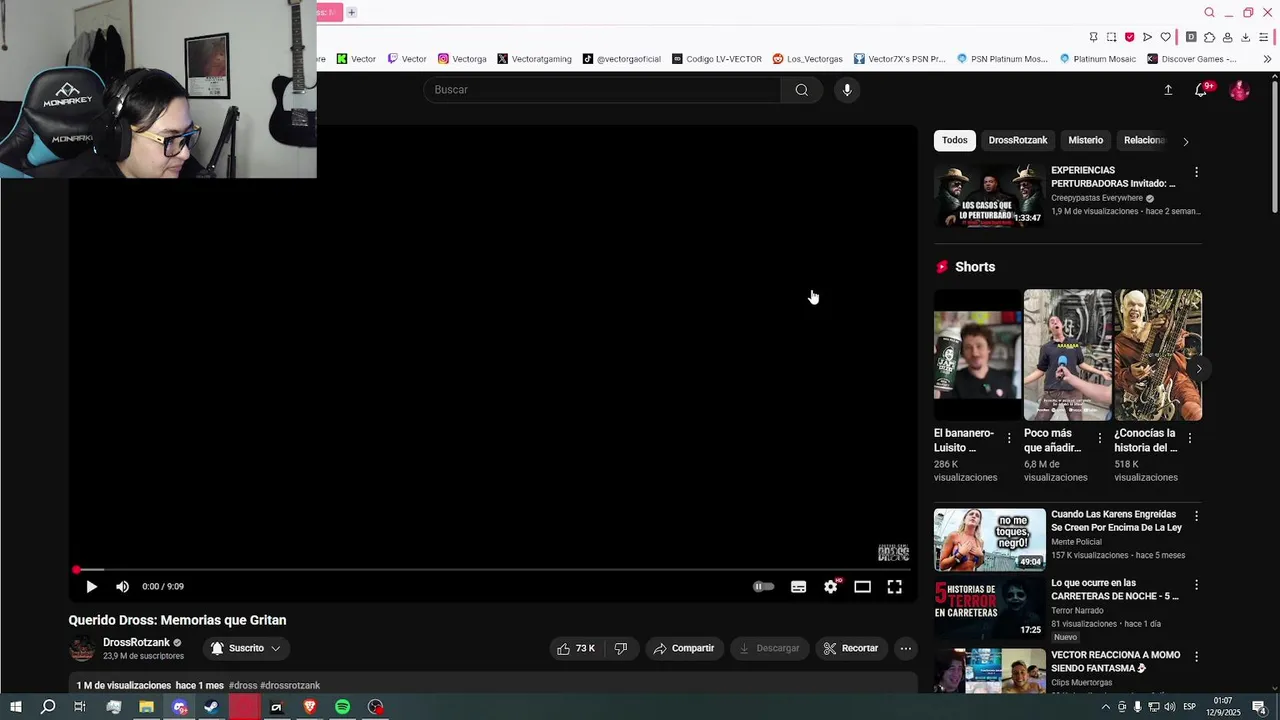Open the Compartir share dialog

[x=684, y=648]
